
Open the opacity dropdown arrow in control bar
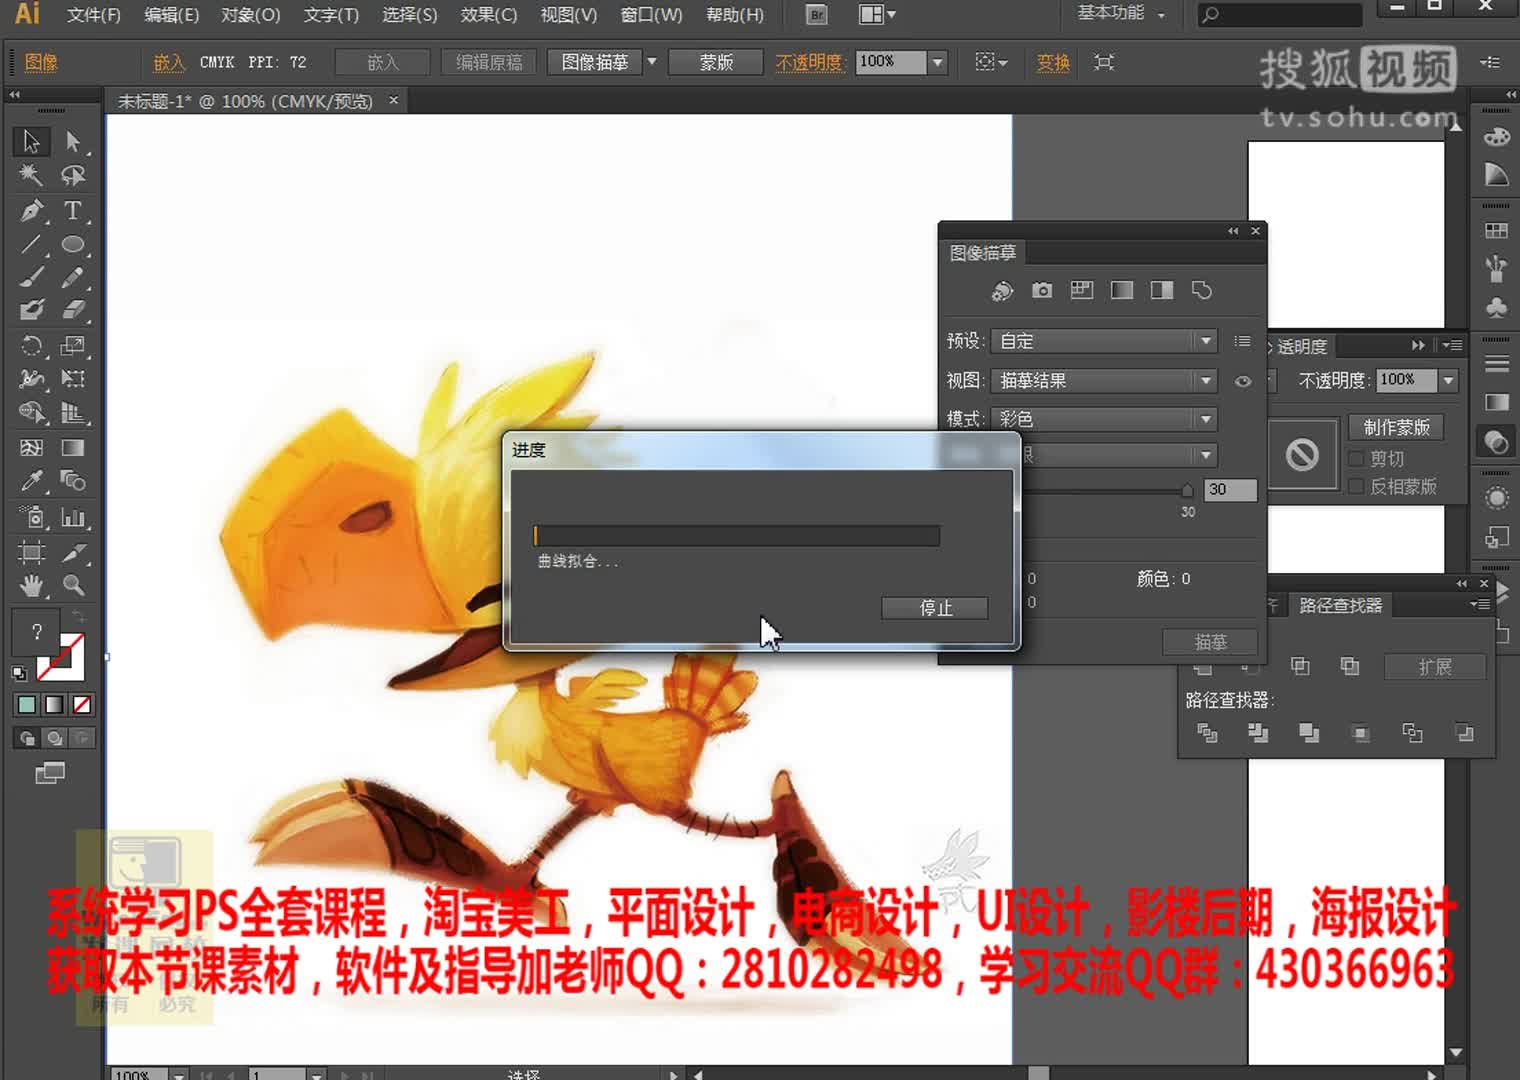pyautogui.click(x=937, y=62)
